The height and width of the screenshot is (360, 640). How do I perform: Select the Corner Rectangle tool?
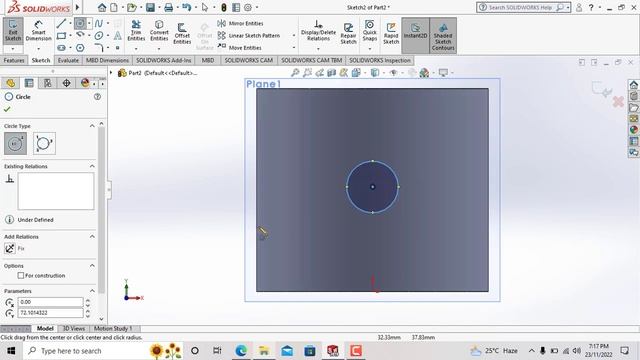pos(61,36)
